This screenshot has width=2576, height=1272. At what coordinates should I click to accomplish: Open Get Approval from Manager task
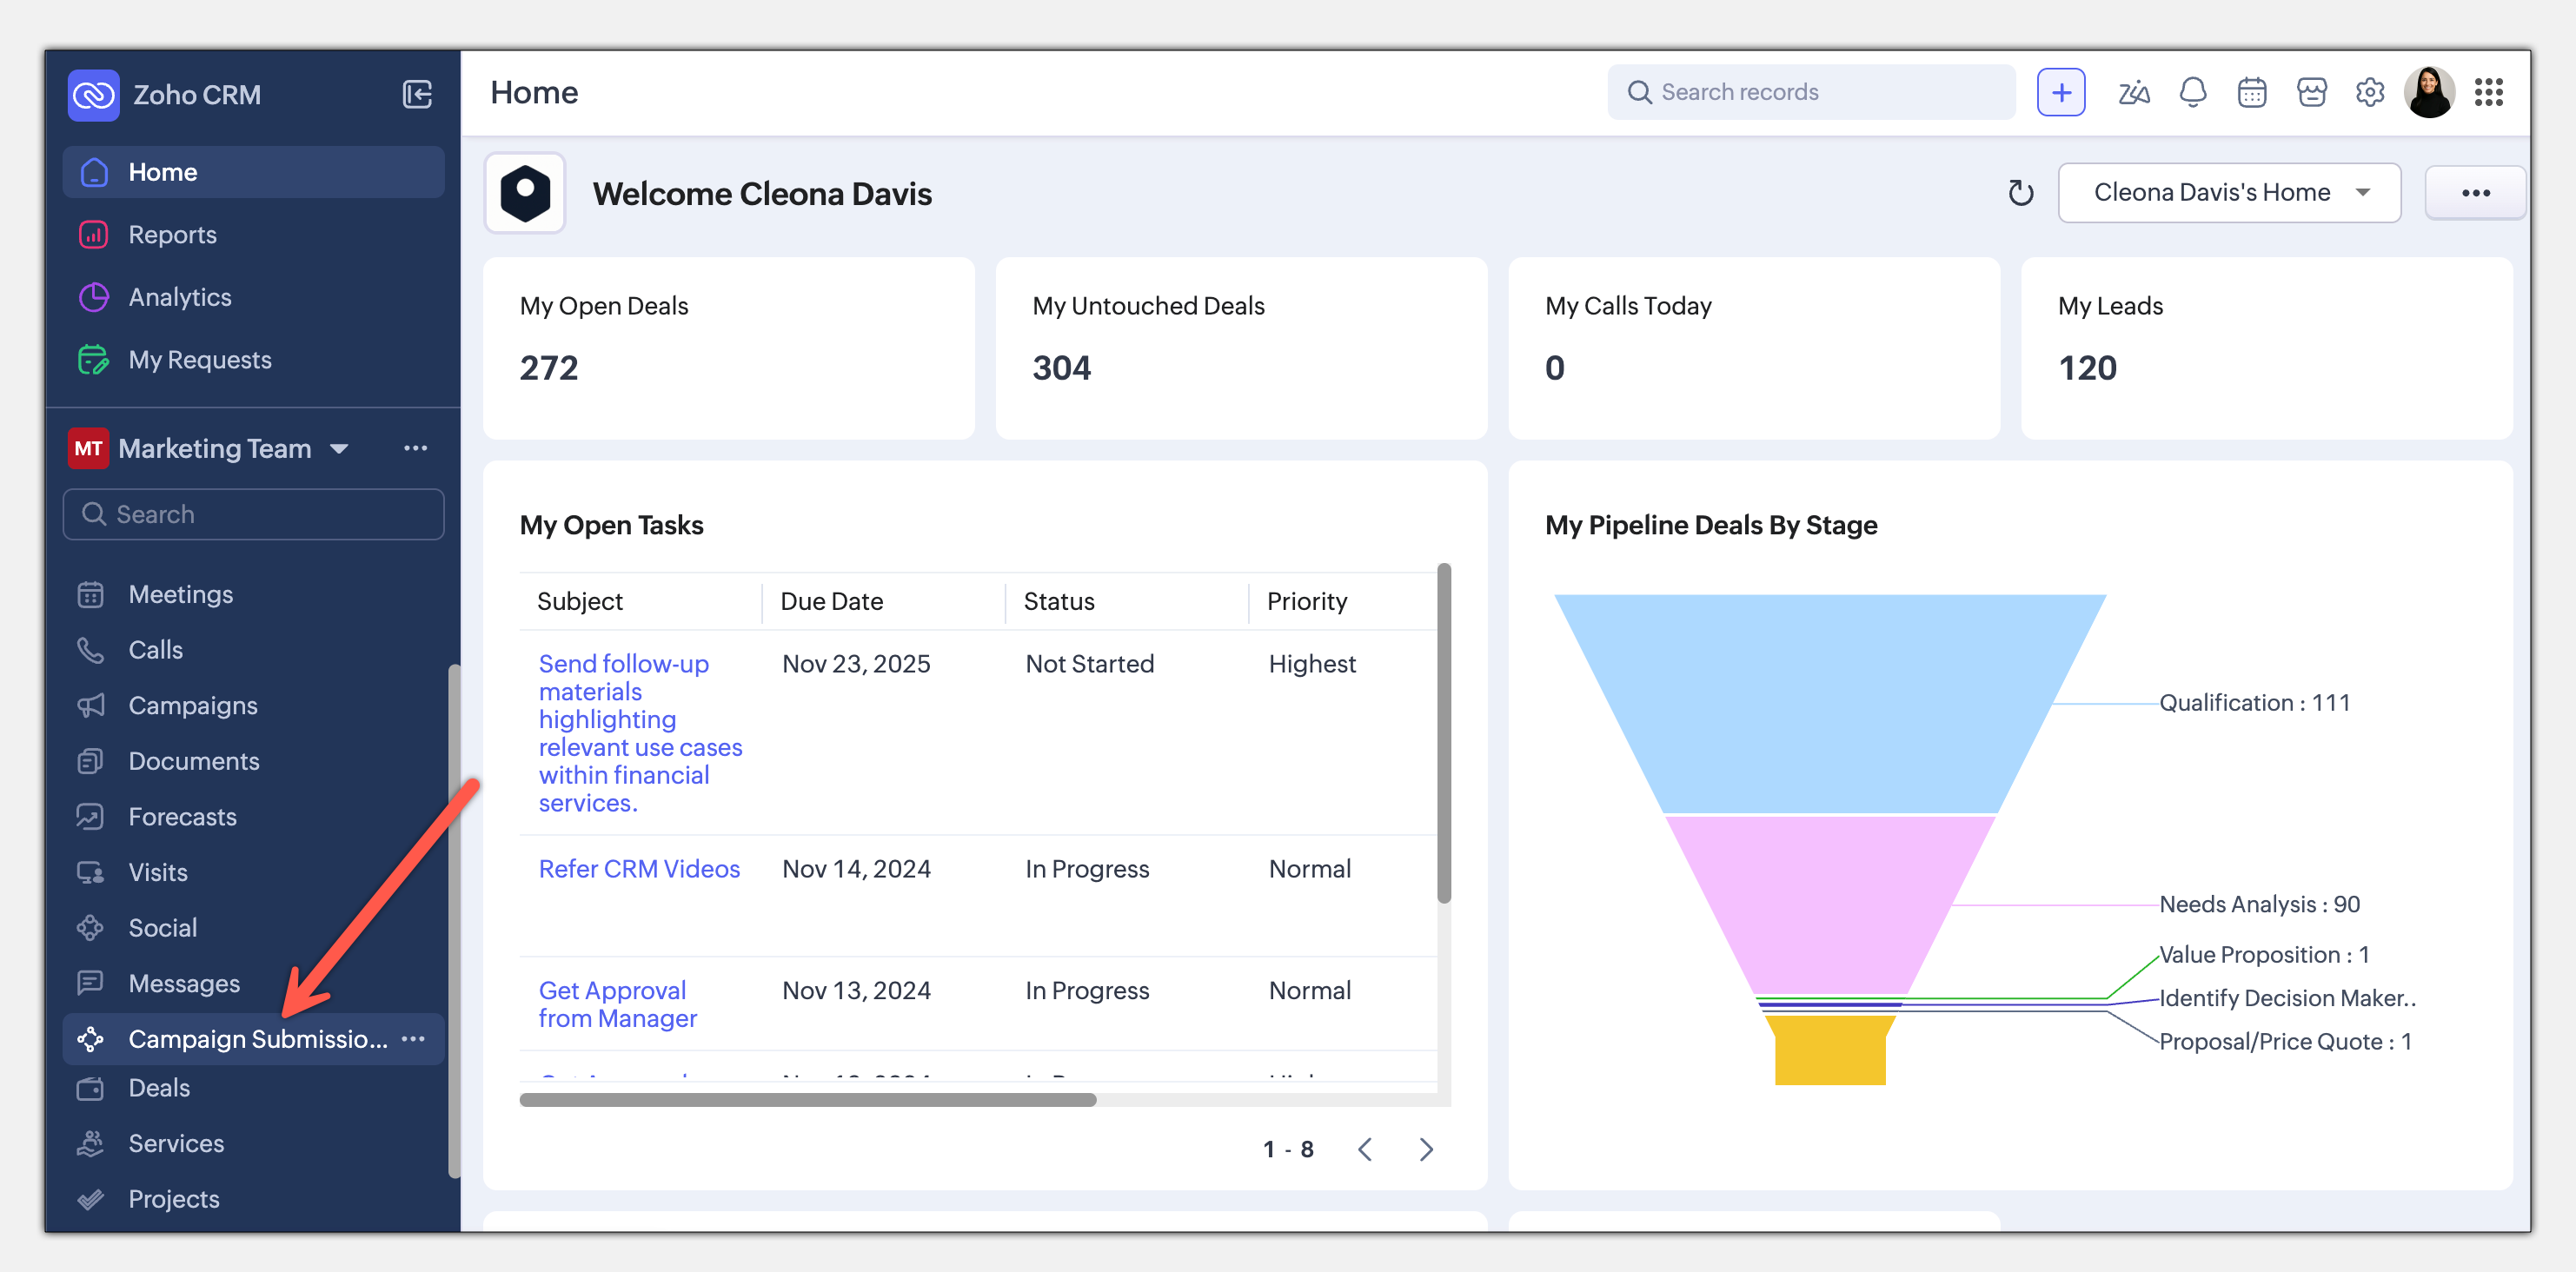617,1004
